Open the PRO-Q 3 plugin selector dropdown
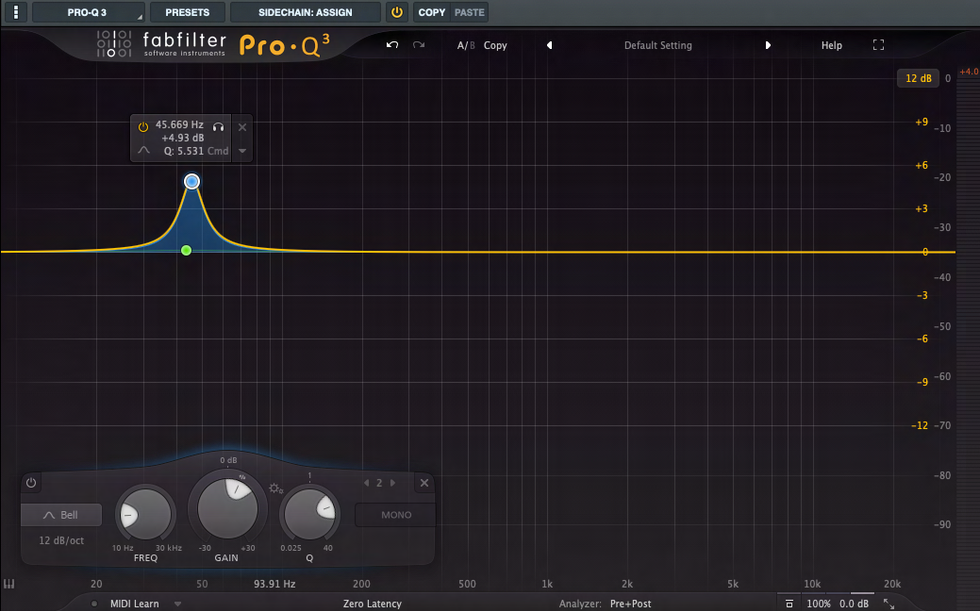Screen dimensions: 980x611 pyautogui.click(x=88, y=12)
